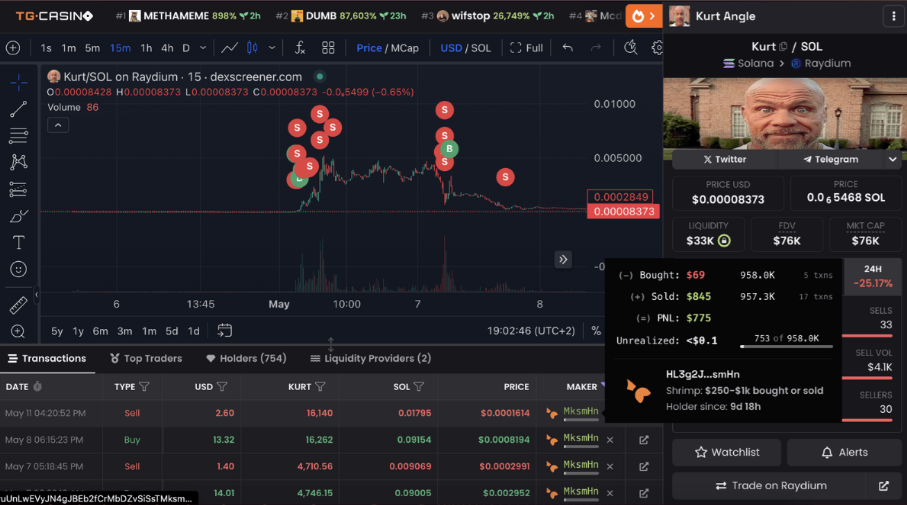Screen dimensions: 907x505
Task: Open the Telegram link
Action: pos(831,159)
